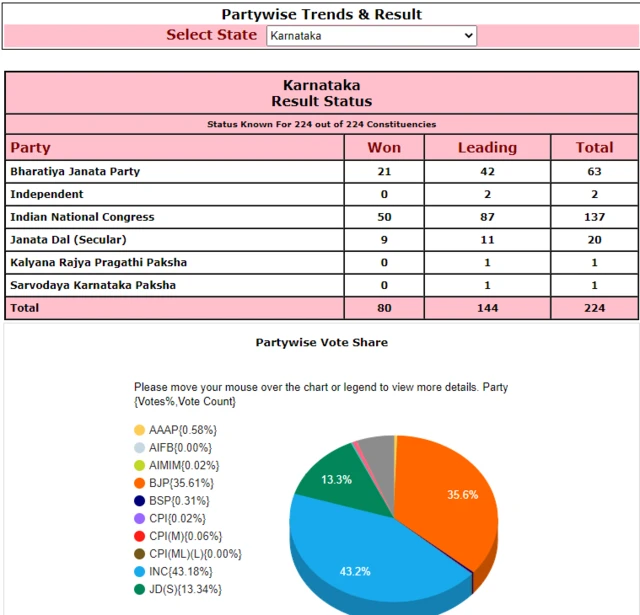Select the AIMIM legend marker
This screenshot has width=640, height=615.
[x=139, y=466]
